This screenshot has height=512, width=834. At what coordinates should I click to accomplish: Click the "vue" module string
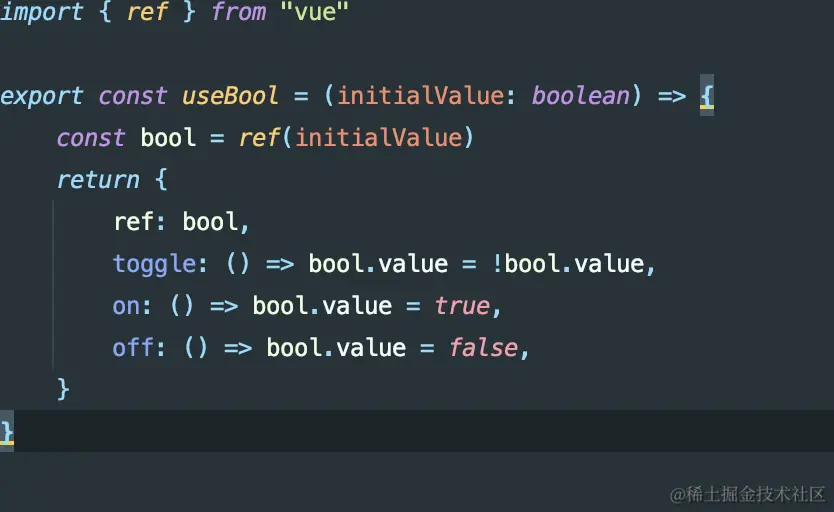click(314, 12)
